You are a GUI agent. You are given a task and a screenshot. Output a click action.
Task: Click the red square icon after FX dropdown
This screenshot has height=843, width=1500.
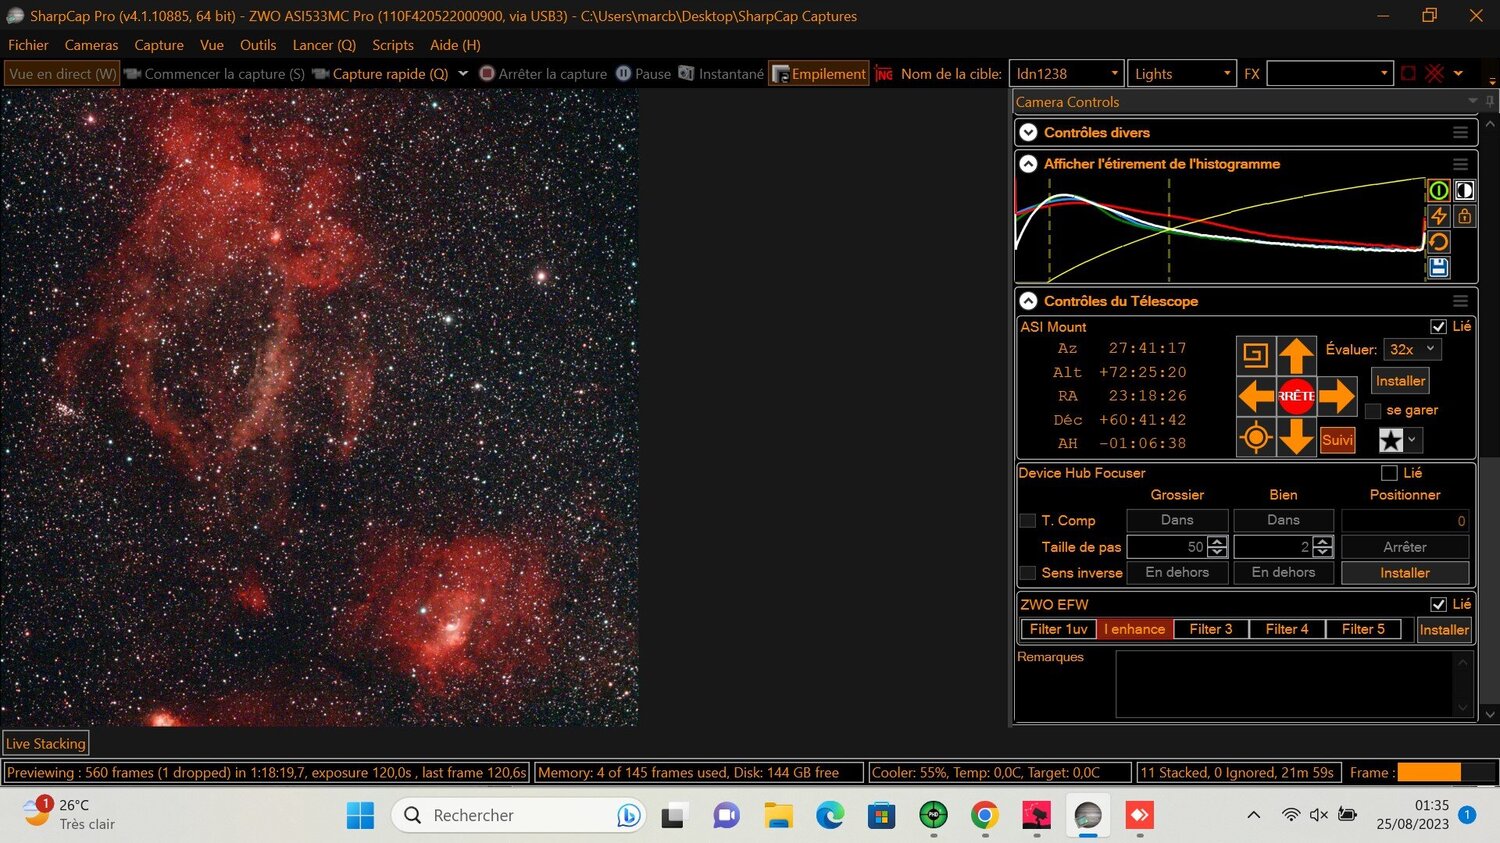coord(1409,73)
